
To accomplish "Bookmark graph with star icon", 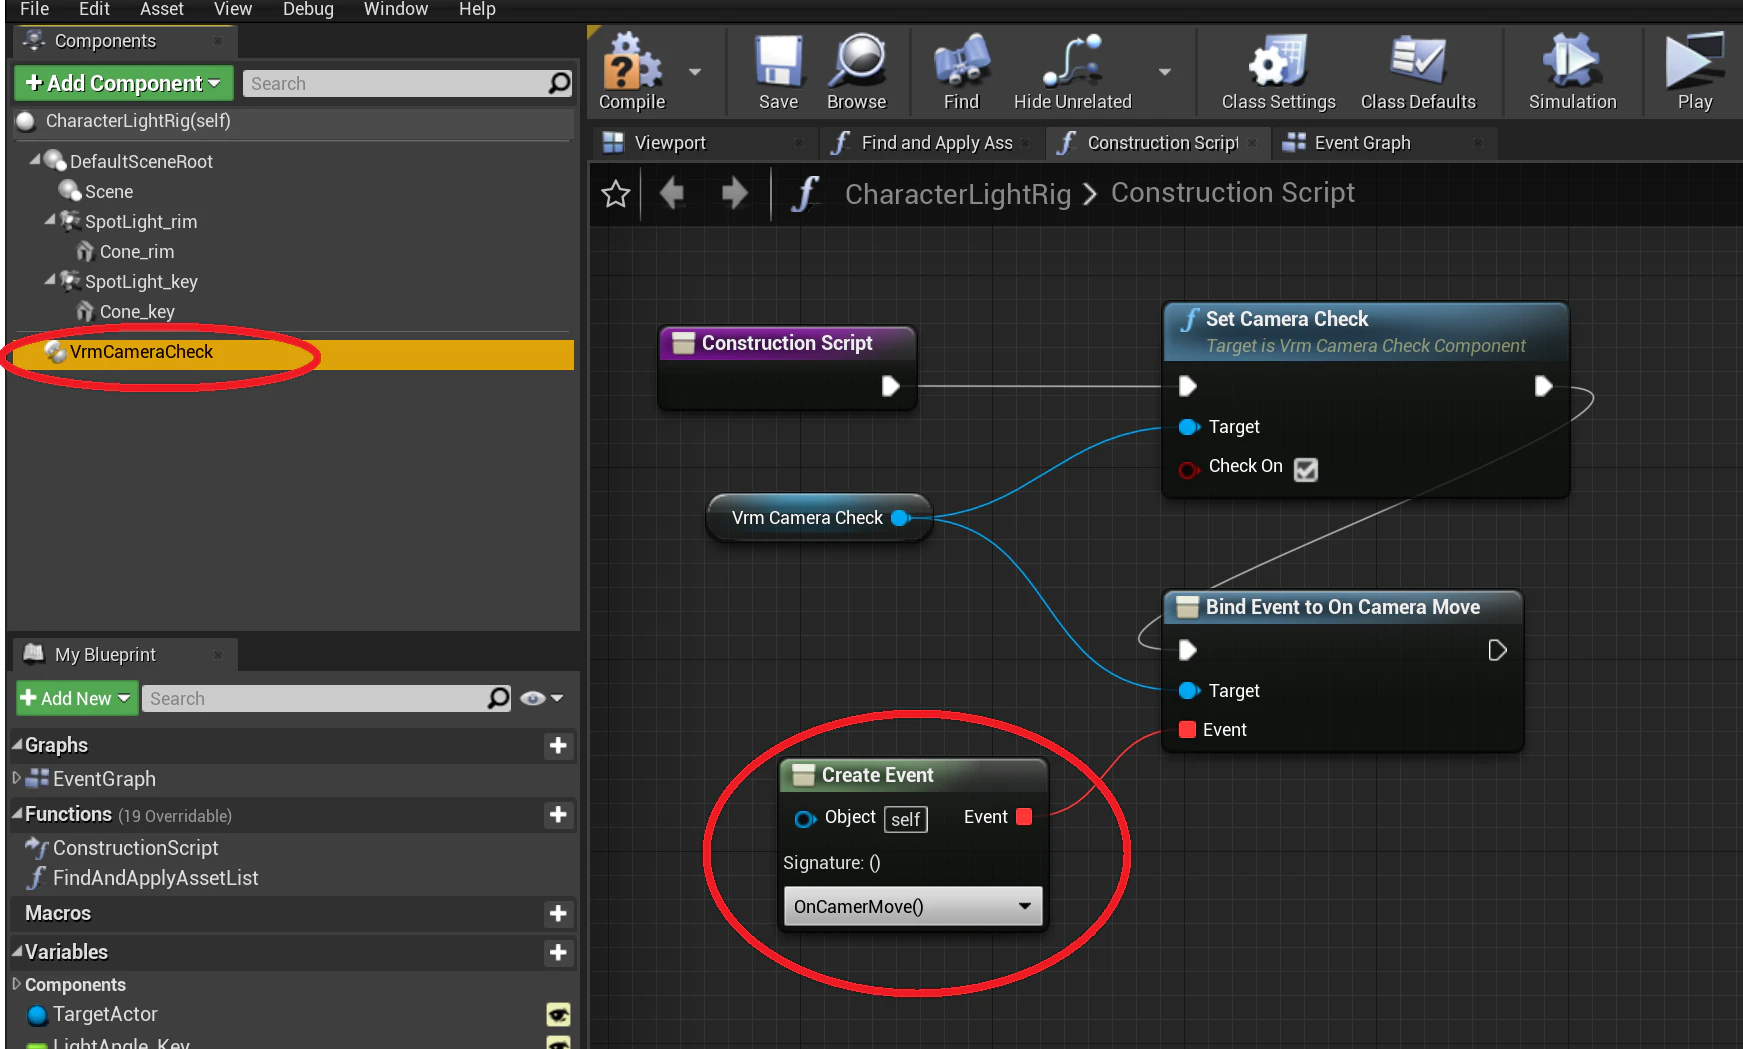I will (616, 193).
